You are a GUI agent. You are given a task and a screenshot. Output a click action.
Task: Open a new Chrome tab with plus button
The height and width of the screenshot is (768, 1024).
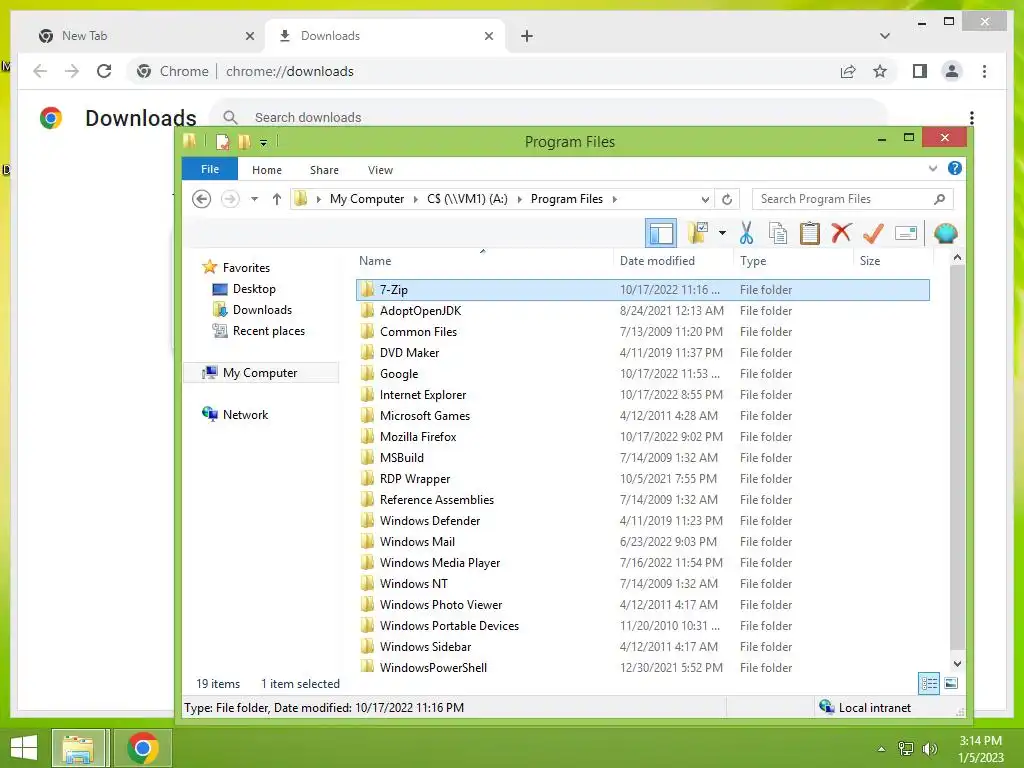tap(527, 36)
